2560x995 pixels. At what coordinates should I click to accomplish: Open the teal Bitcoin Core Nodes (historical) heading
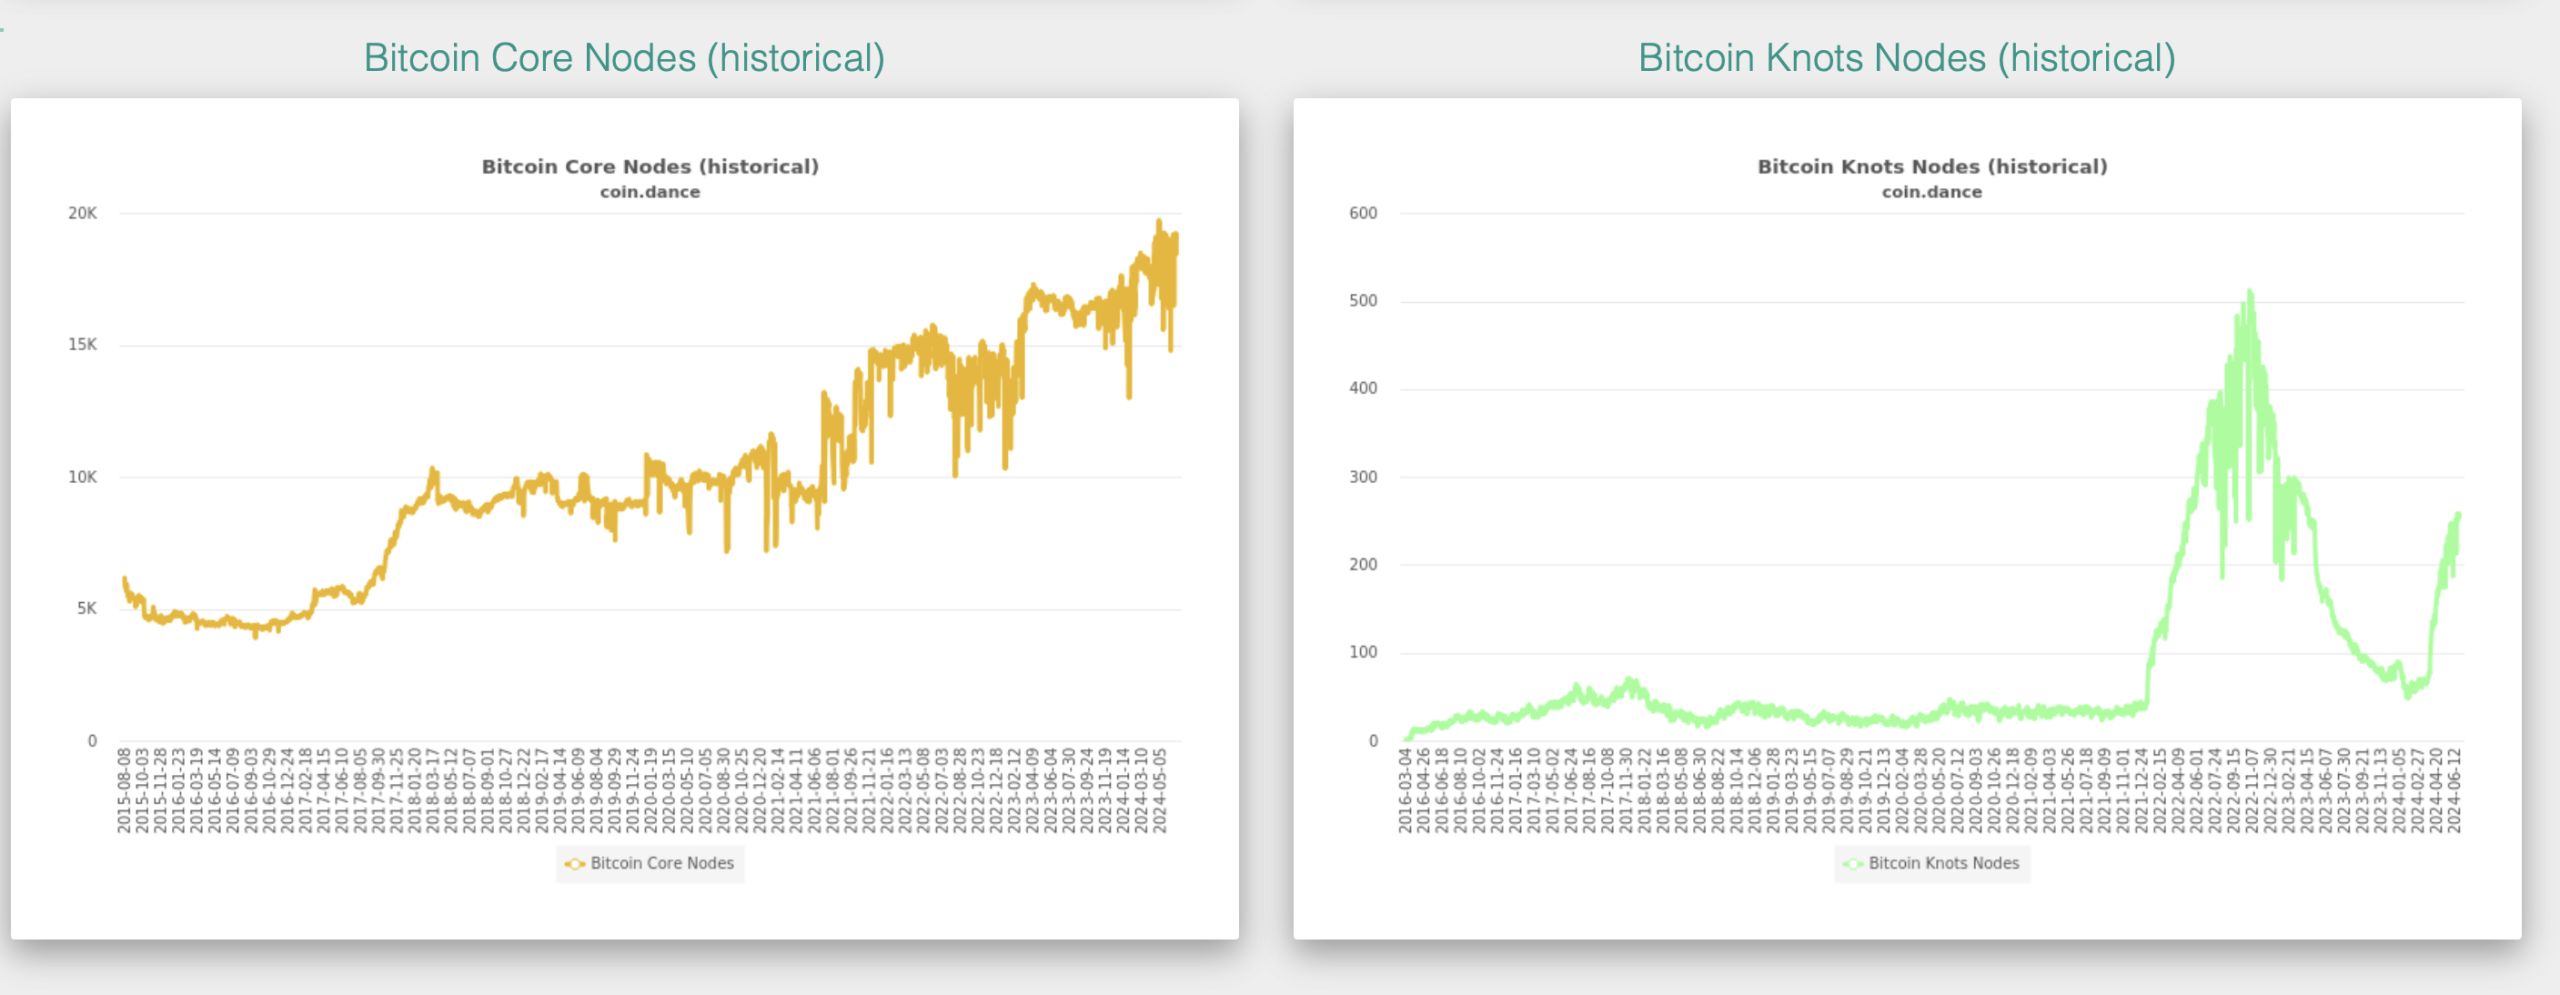[624, 58]
